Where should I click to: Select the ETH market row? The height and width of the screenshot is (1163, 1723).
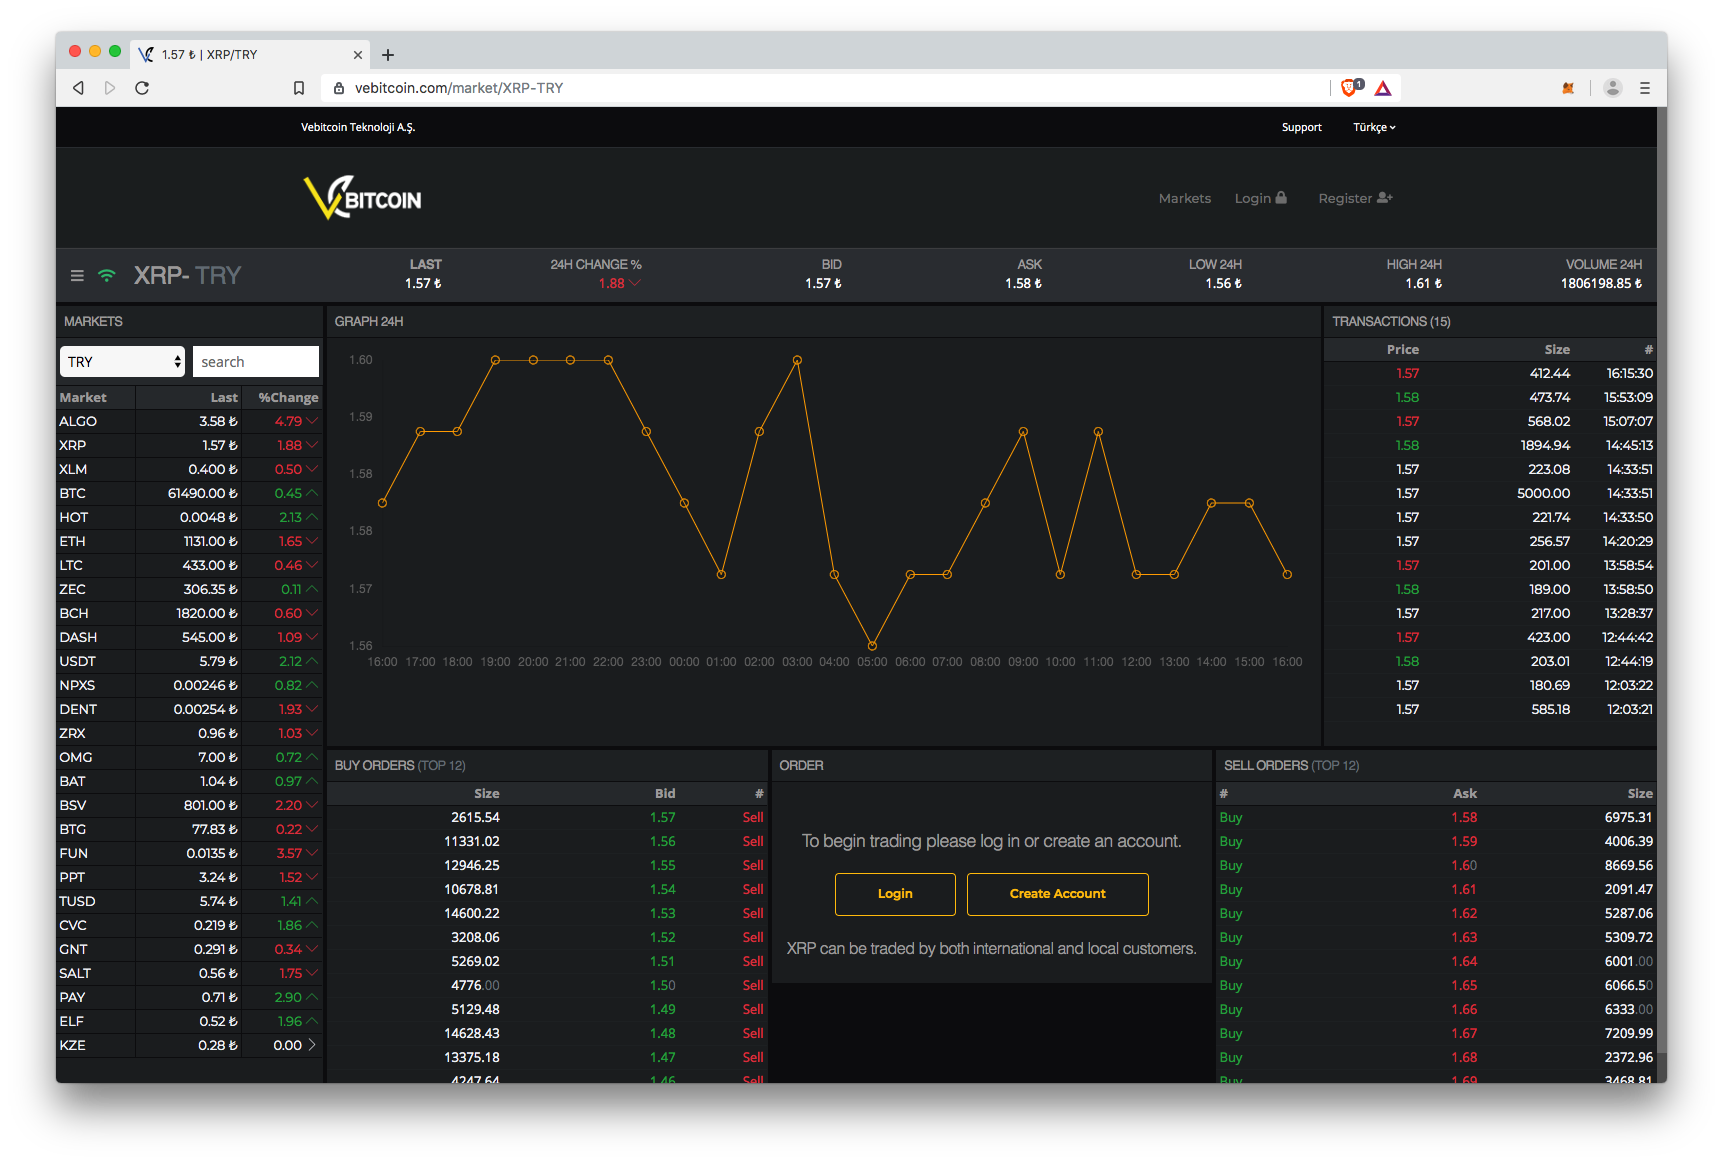[x=189, y=541]
